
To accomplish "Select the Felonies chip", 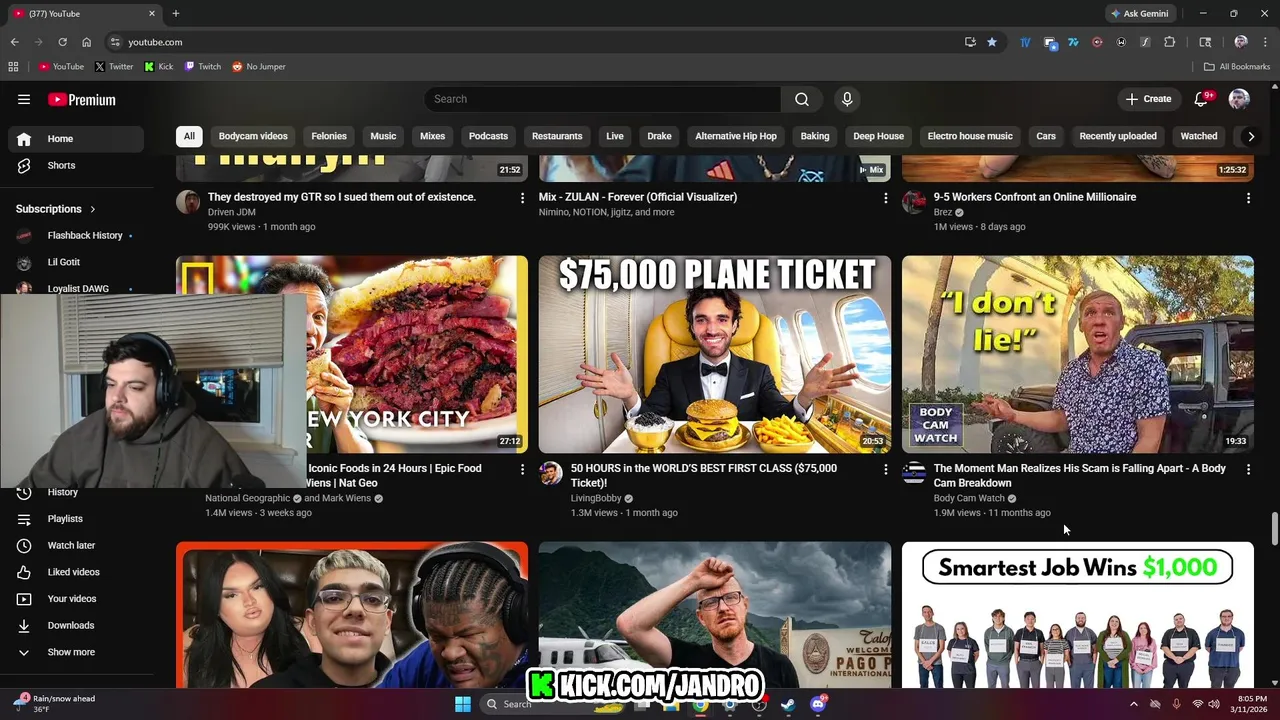I will 329,136.
